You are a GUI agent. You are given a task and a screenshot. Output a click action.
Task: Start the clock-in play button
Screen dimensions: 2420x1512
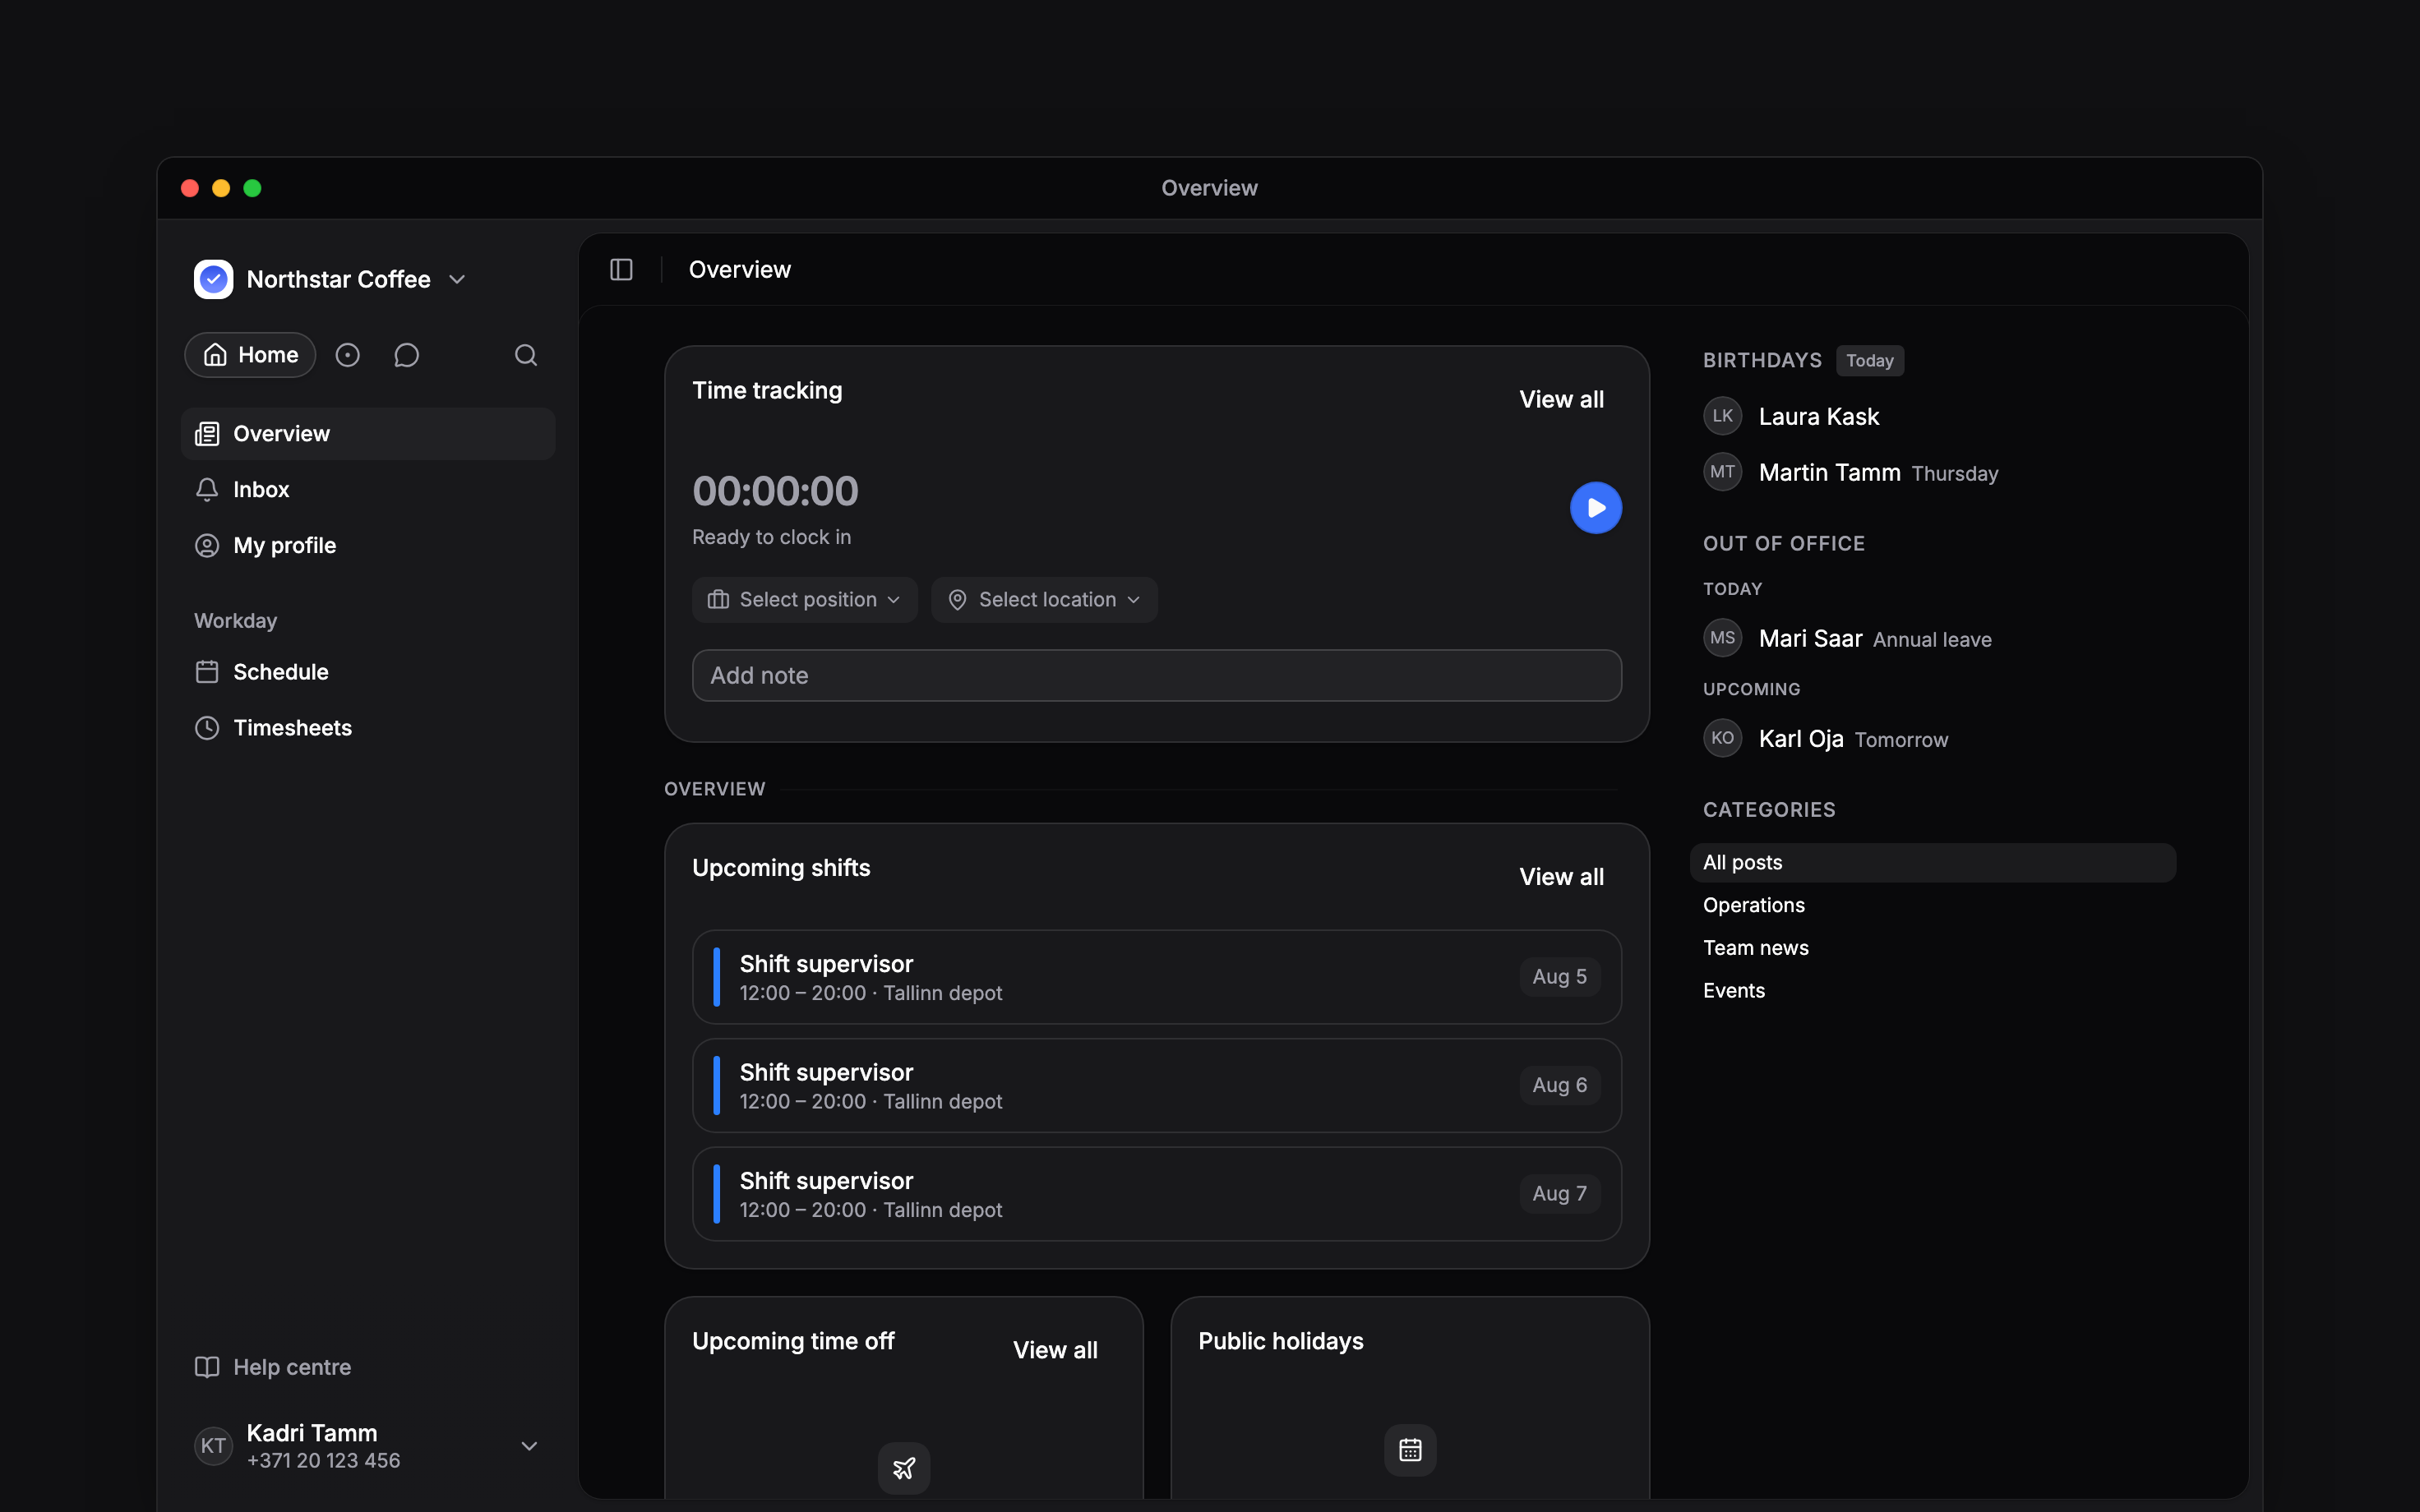[1595, 508]
